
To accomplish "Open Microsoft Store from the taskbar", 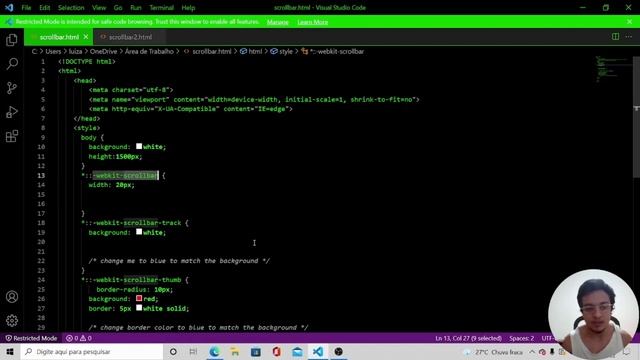I will coord(256,351).
